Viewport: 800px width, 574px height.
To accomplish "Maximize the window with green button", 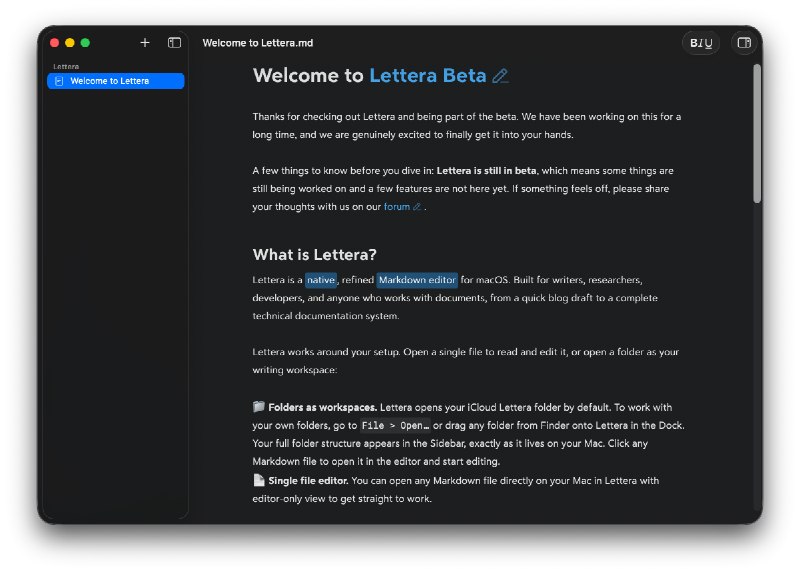I will tap(85, 43).
